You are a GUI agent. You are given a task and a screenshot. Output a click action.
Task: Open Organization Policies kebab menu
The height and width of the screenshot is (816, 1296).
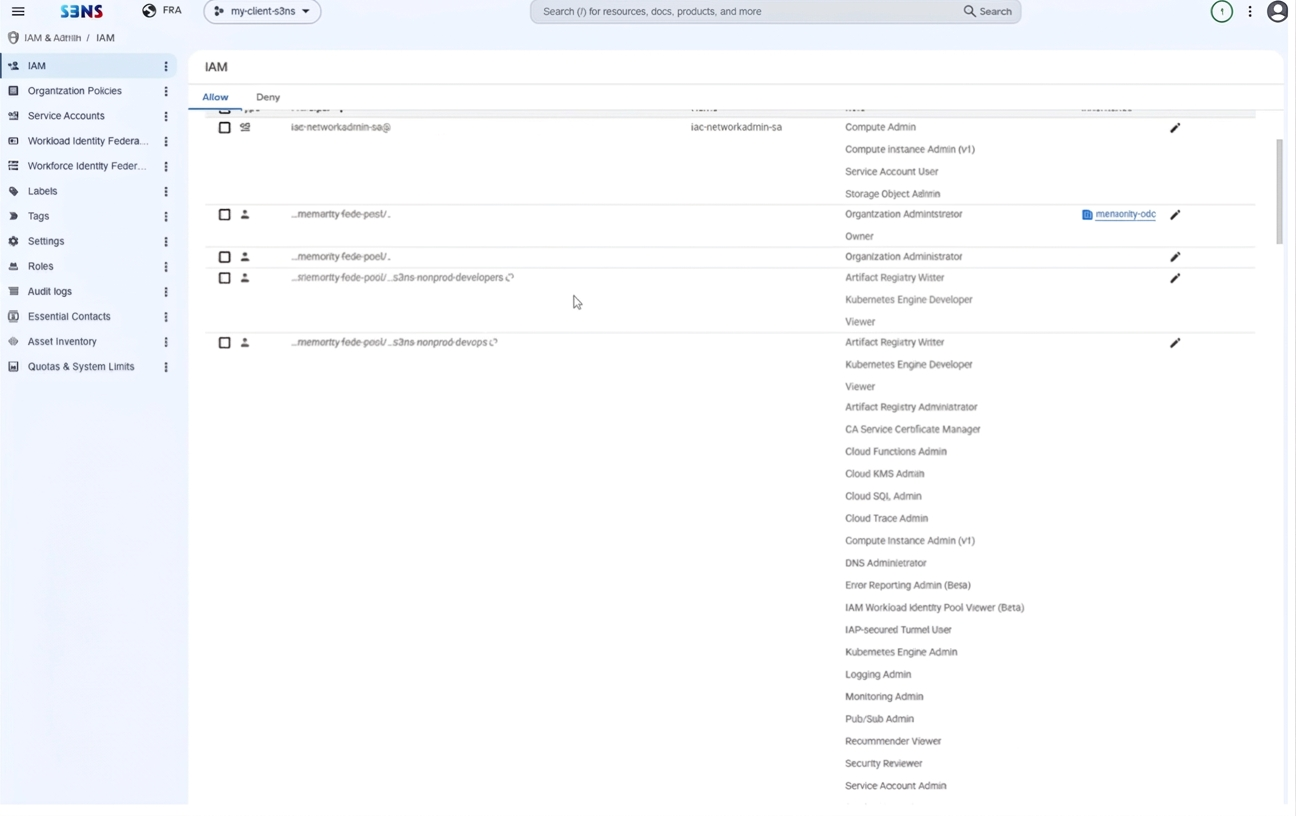click(x=166, y=91)
